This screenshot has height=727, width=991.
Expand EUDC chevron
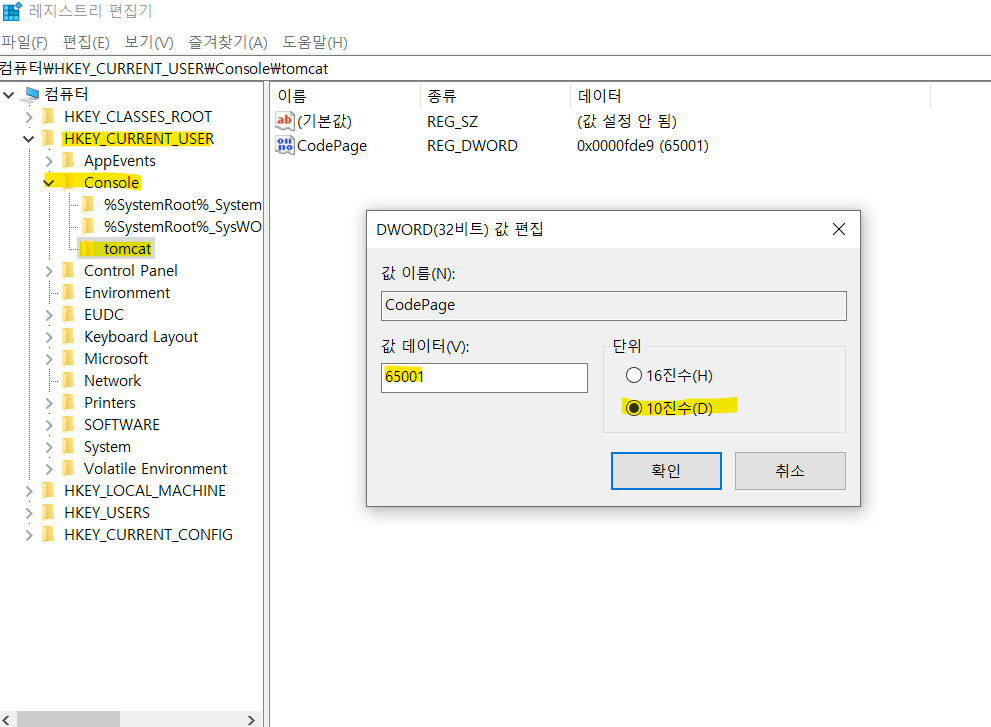click(x=49, y=315)
